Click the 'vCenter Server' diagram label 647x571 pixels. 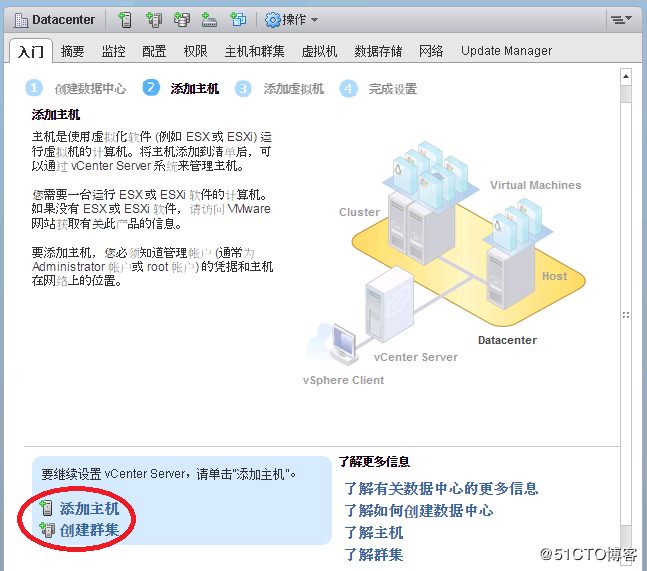[416, 357]
